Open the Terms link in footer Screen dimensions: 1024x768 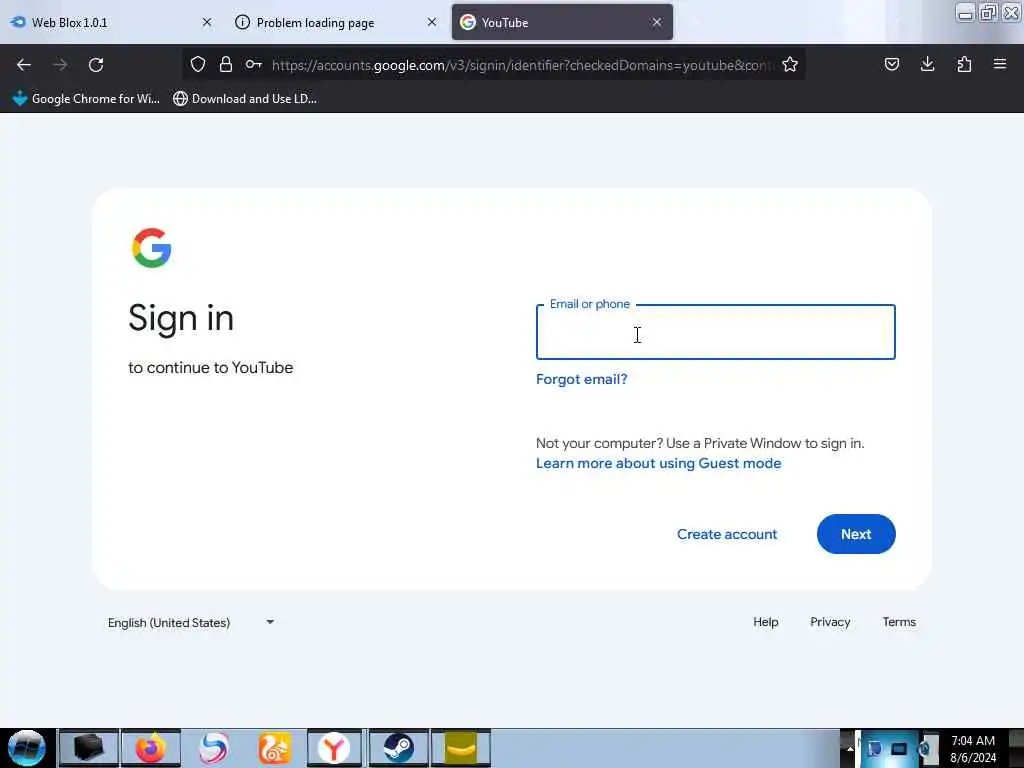[899, 622]
